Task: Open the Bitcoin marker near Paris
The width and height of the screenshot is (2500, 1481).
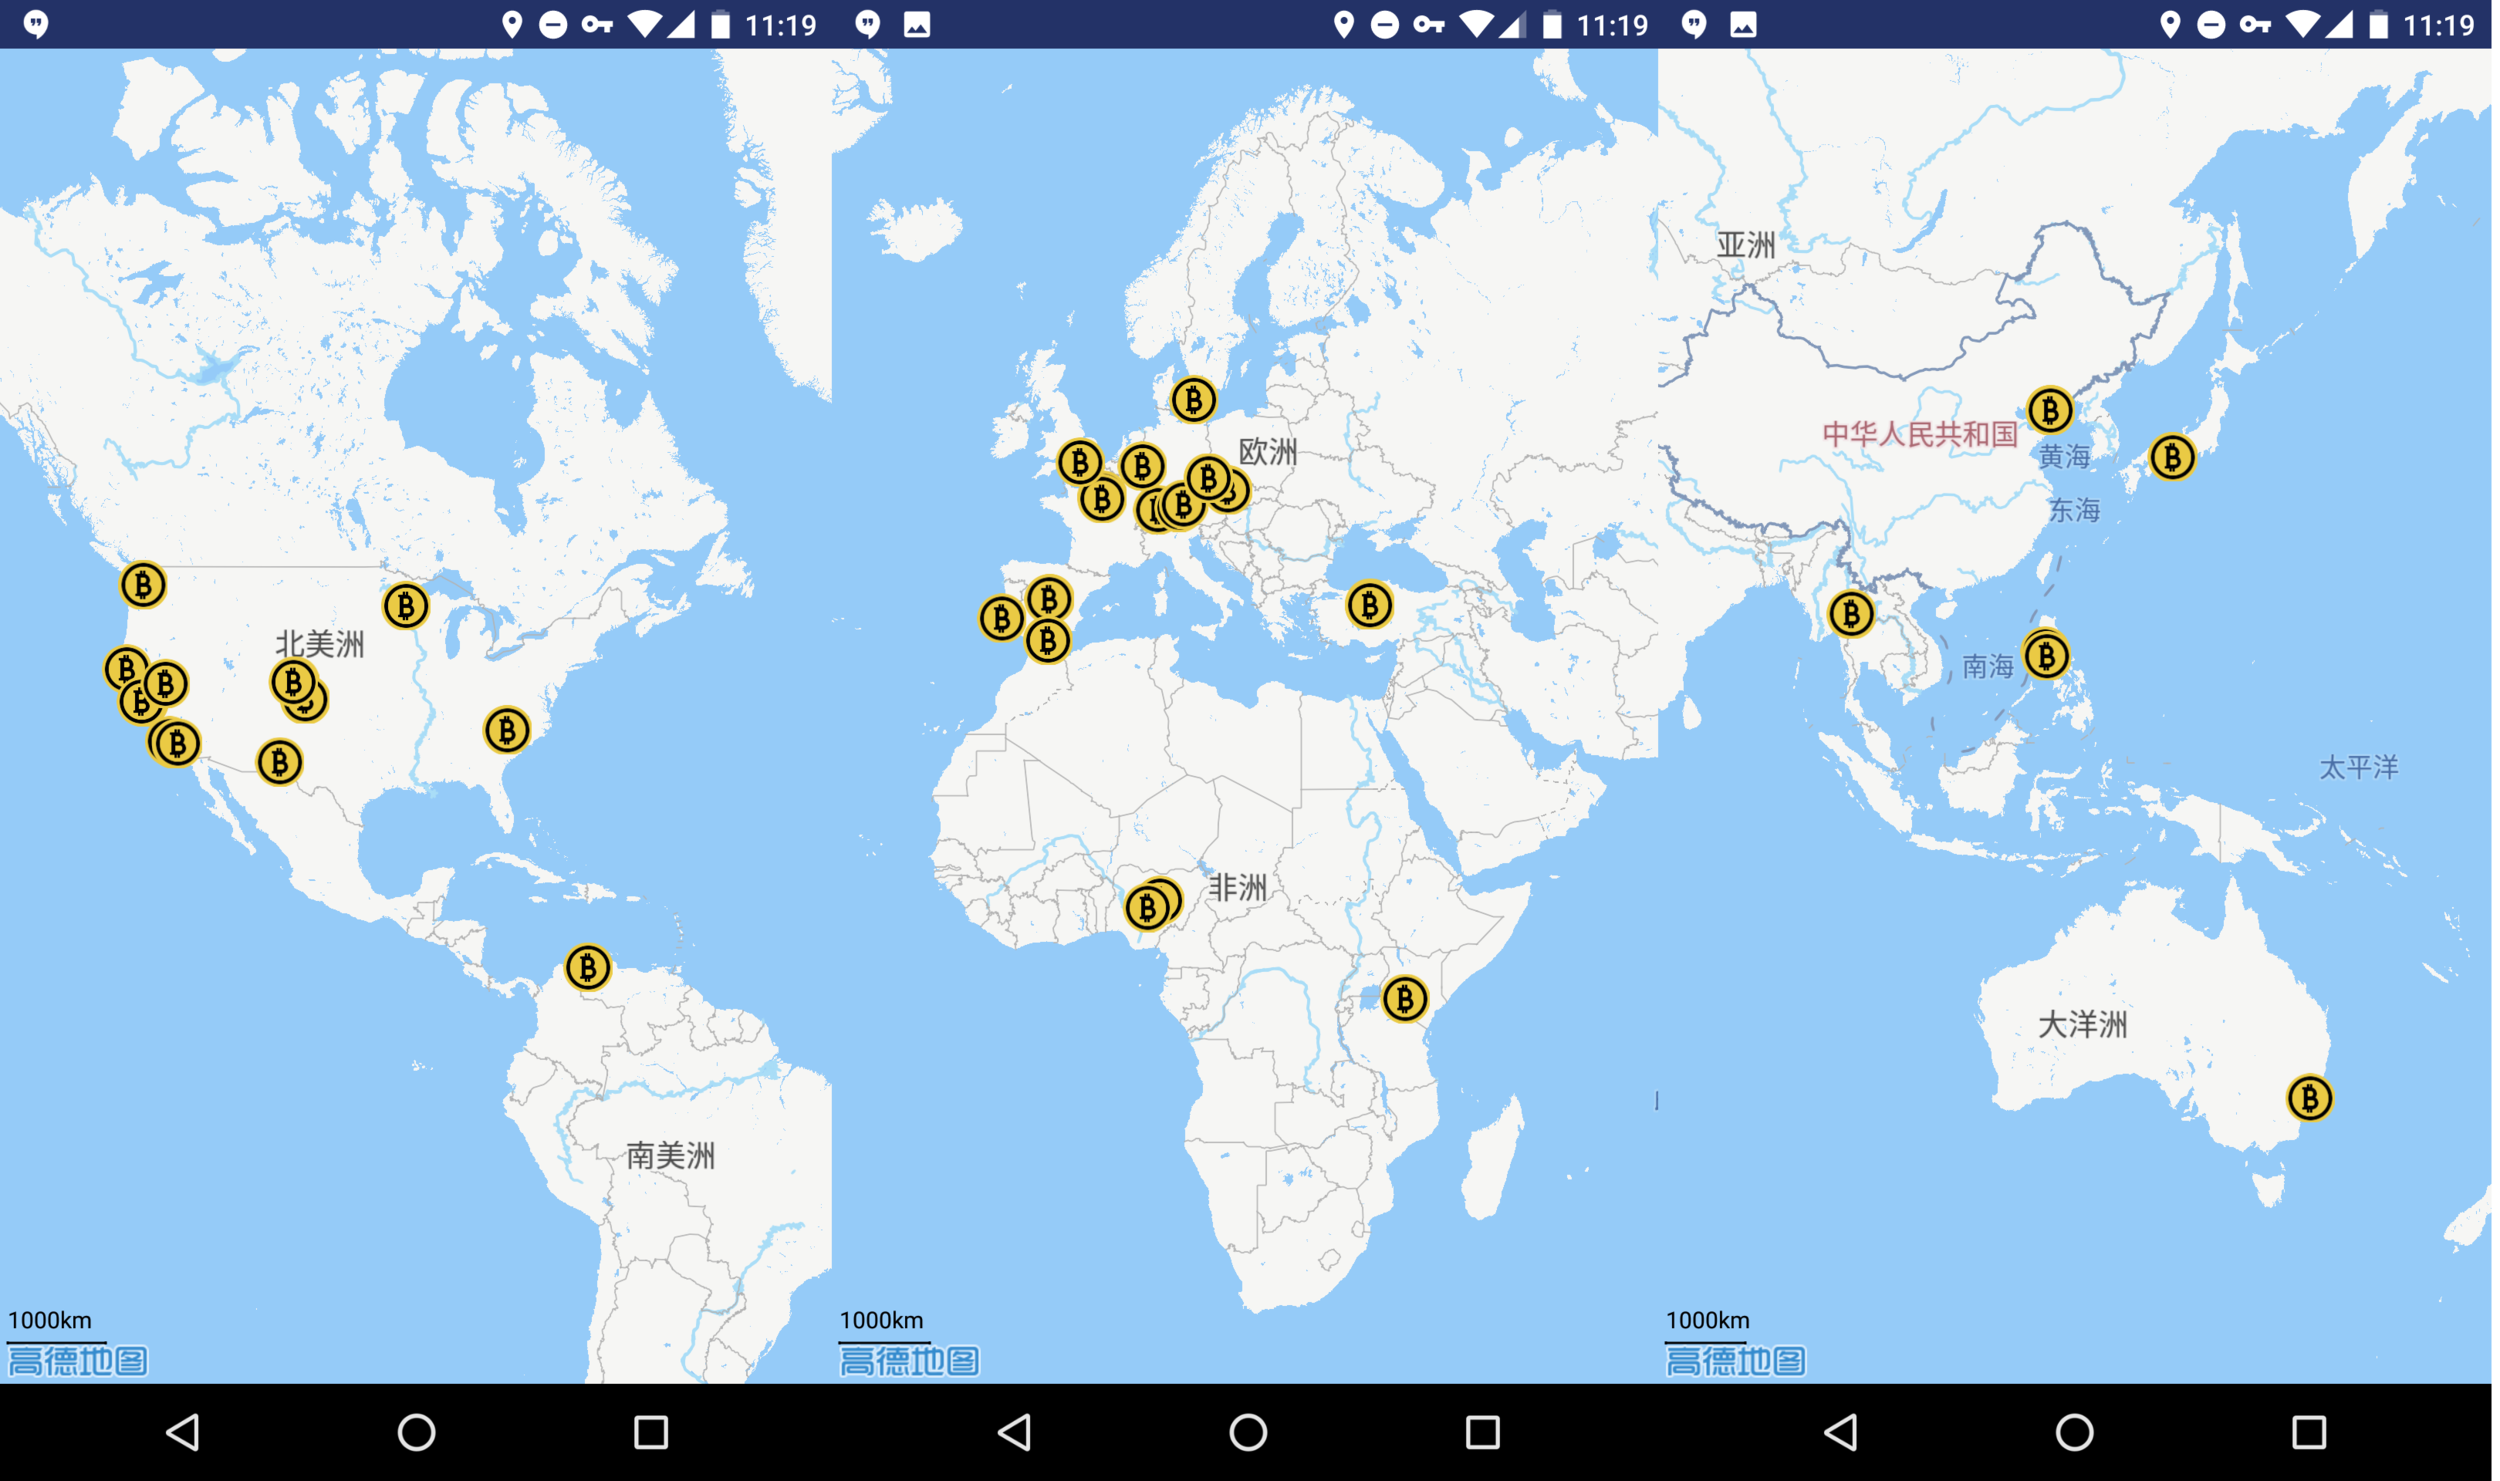Action: (x=1102, y=498)
